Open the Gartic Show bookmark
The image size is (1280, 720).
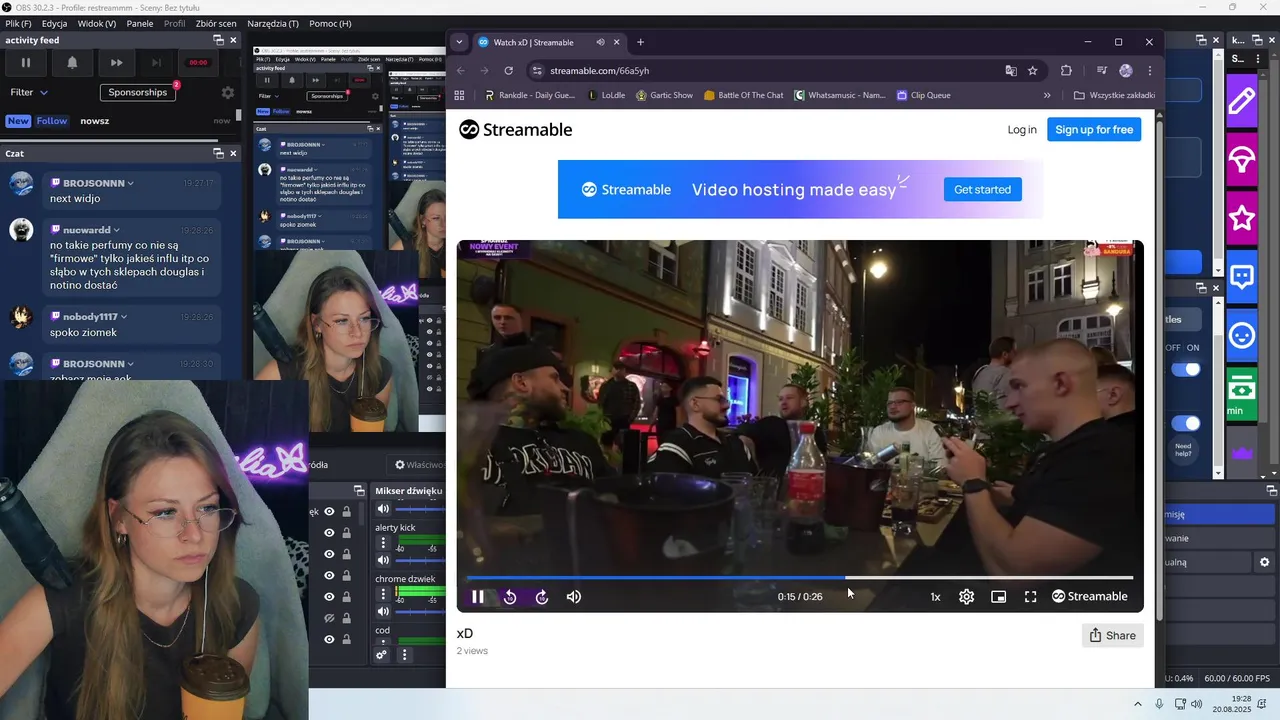[x=664, y=95]
